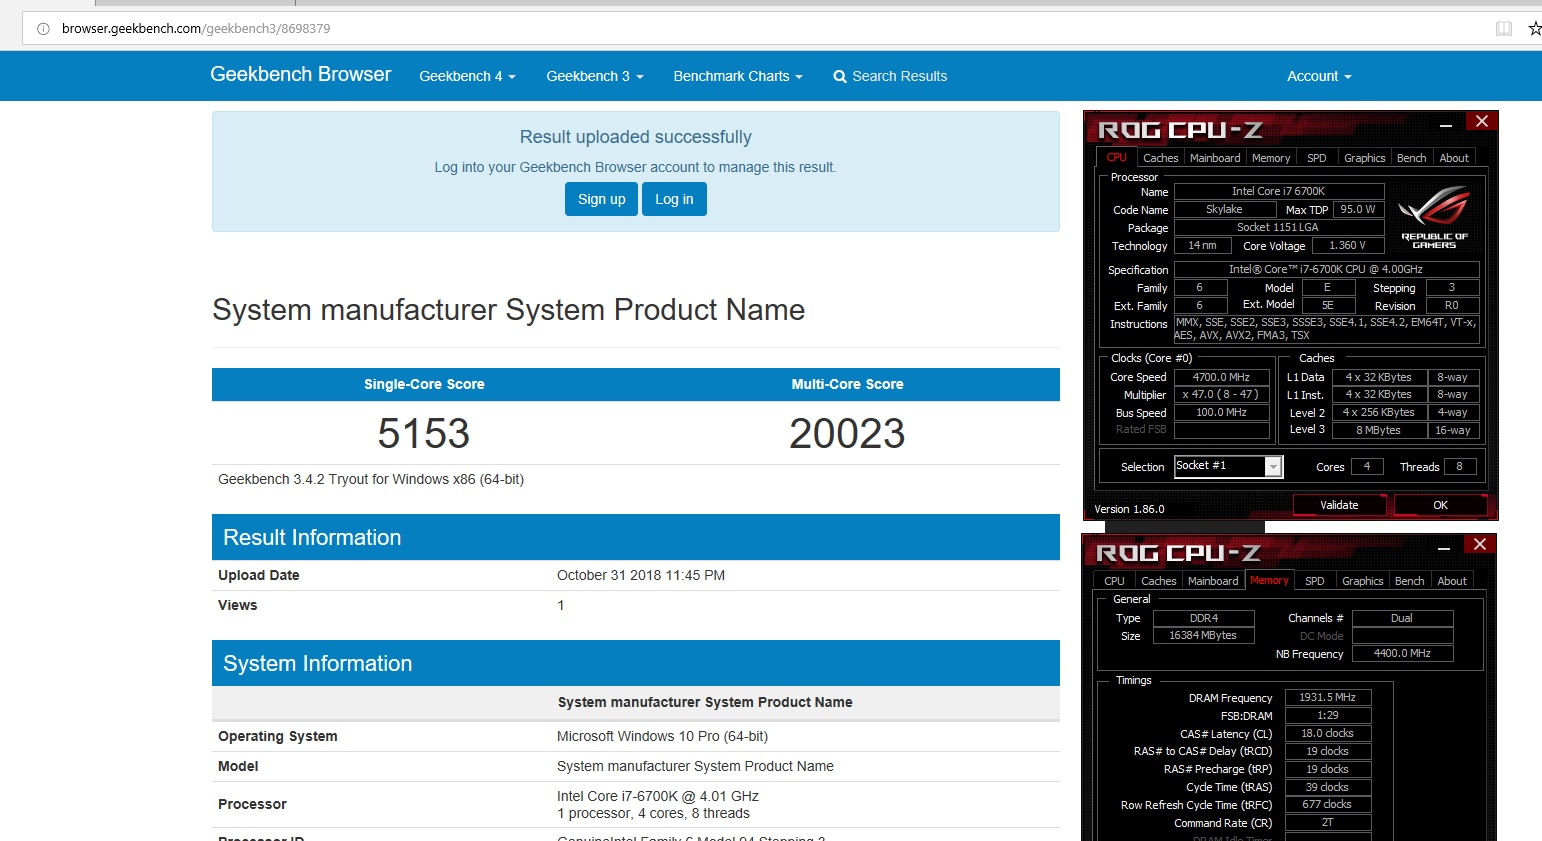Expand the Benchmark Charts menu
The width and height of the screenshot is (1542, 841).
(738, 76)
